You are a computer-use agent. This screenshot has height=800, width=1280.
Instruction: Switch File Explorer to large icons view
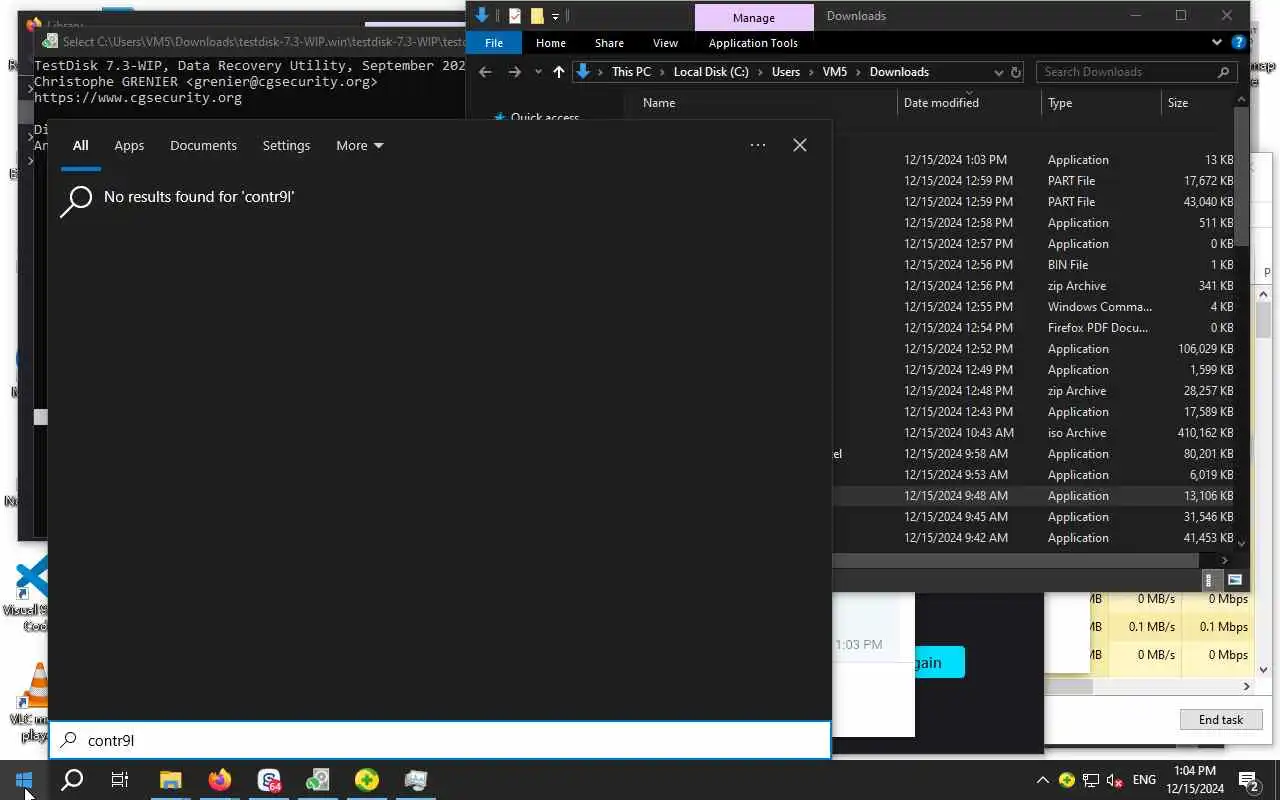pyautogui.click(x=1234, y=580)
